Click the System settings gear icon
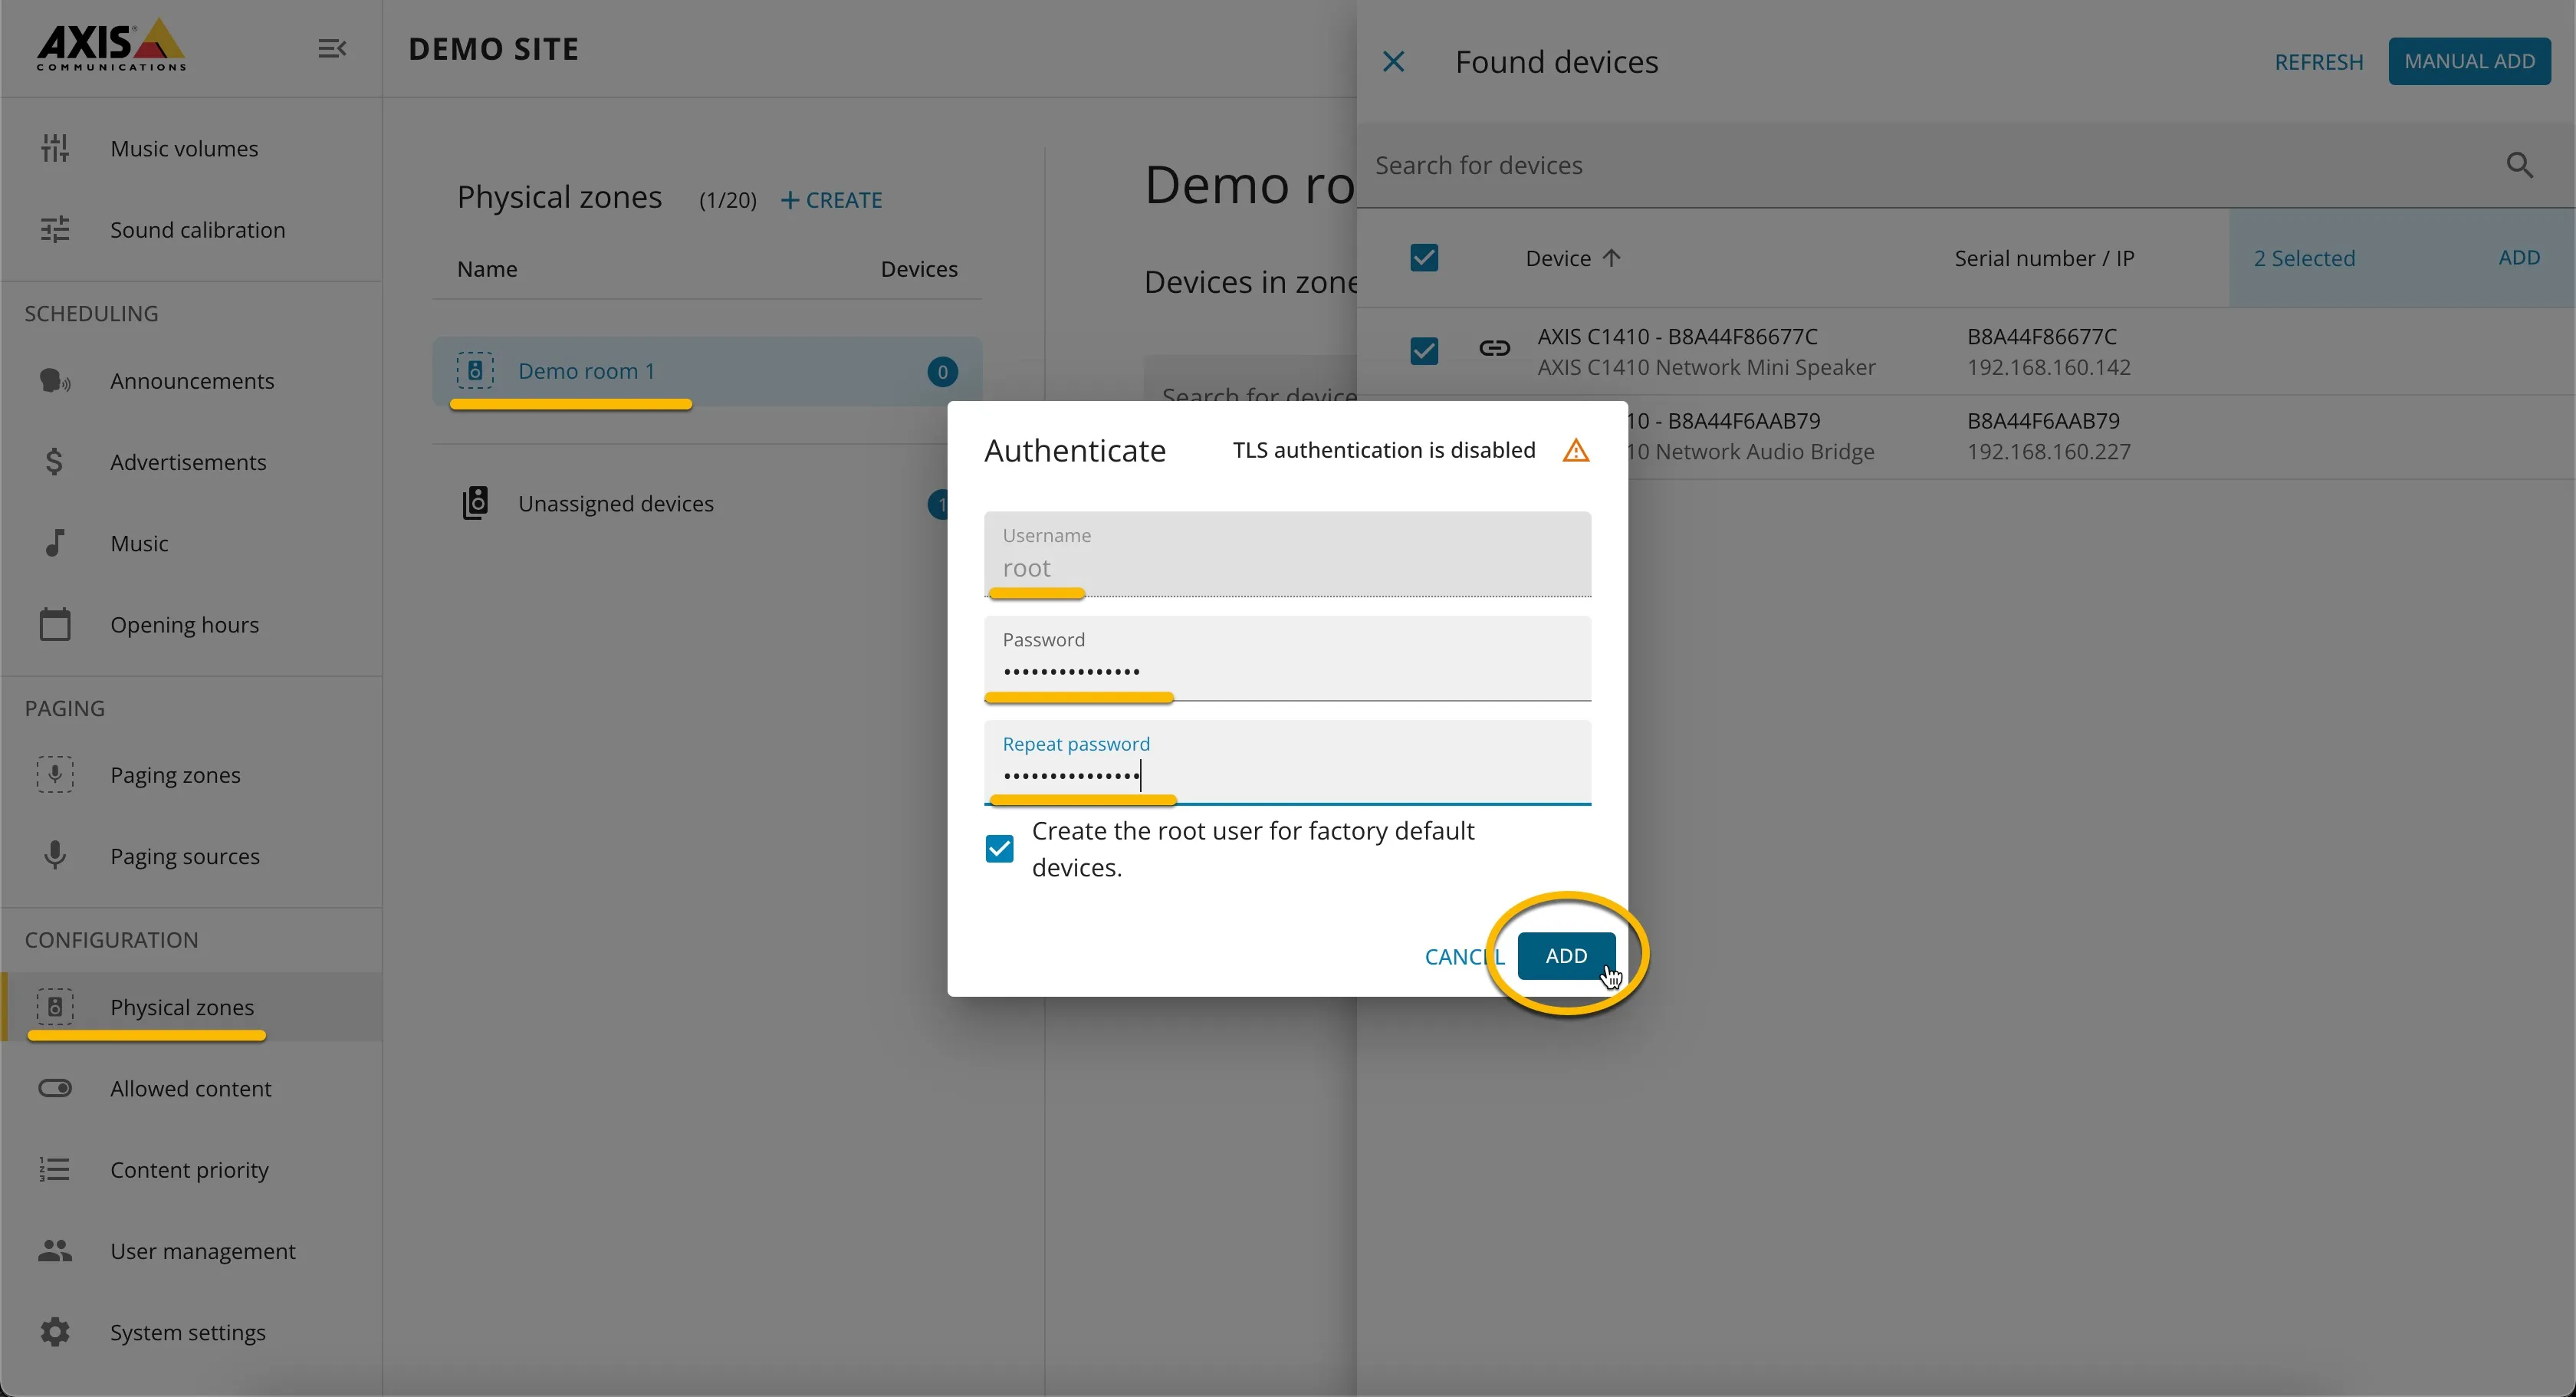The width and height of the screenshot is (2576, 1397). 55,1332
